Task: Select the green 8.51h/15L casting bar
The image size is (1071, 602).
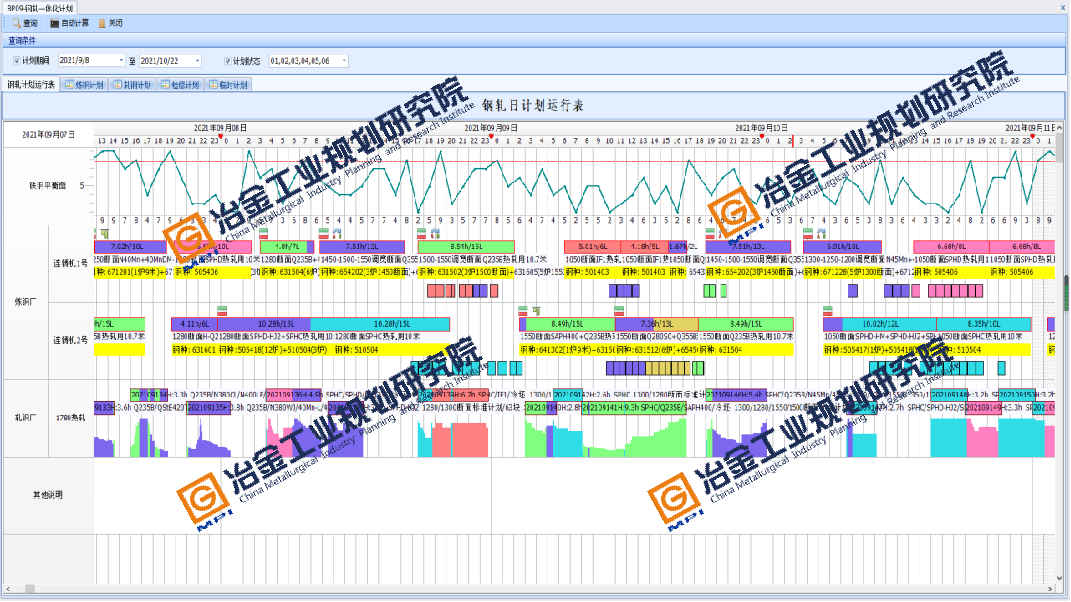Action: tap(466, 247)
